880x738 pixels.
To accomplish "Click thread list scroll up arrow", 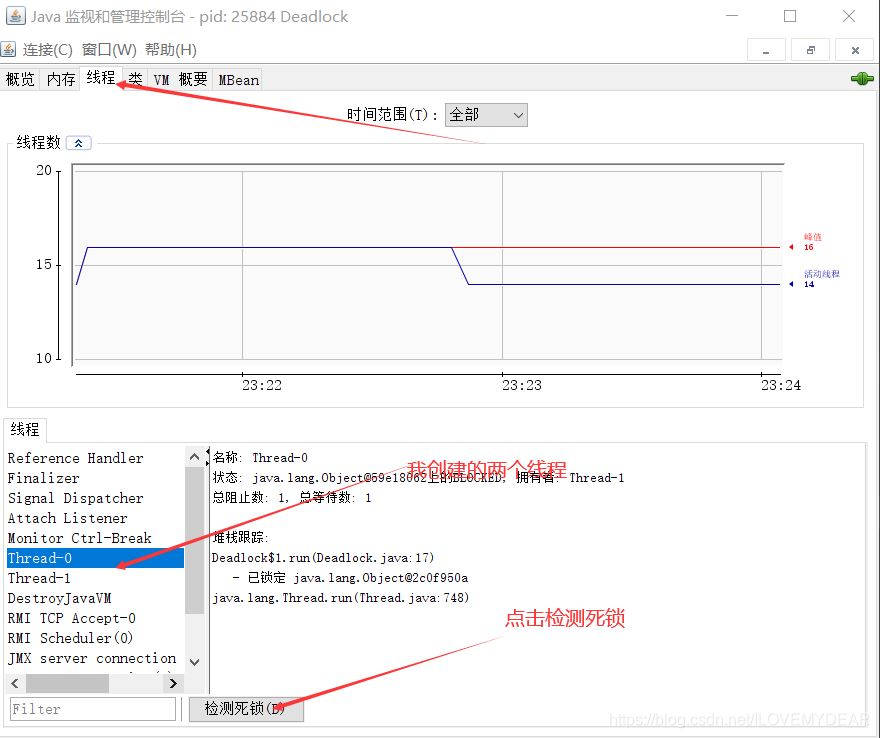I will [x=195, y=457].
